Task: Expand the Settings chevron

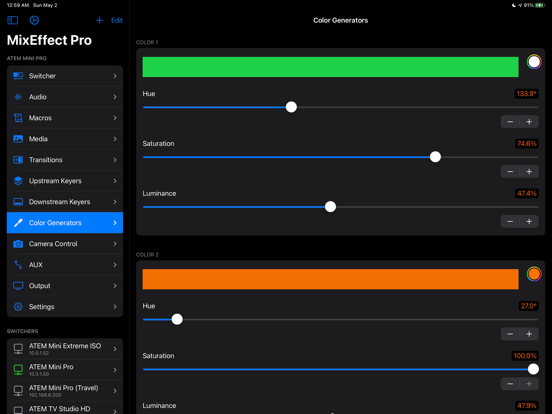Action: click(115, 307)
